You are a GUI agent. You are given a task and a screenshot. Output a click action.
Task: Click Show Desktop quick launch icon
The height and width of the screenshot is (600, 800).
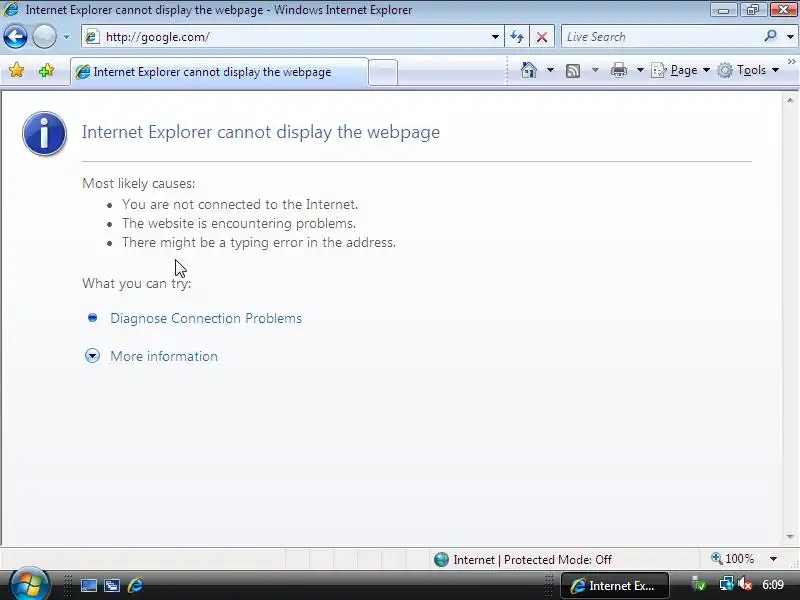click(x=89, y=586)
